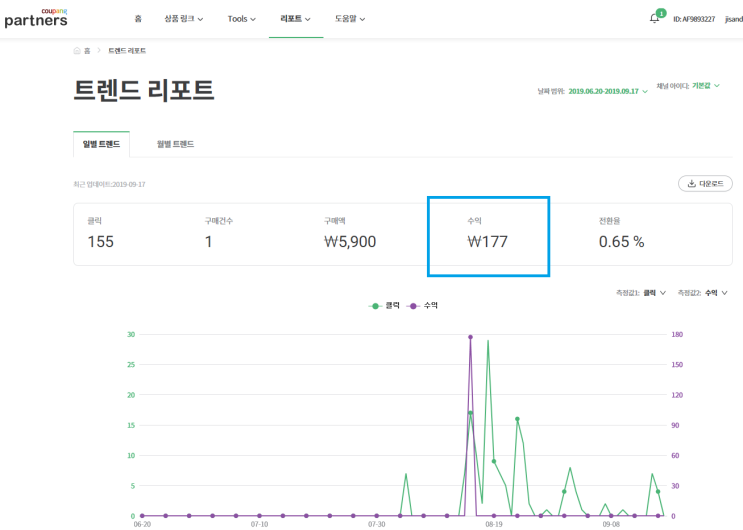Open the 도움말 menu
This screenshot has width=743, height=530.
point(350,19)
